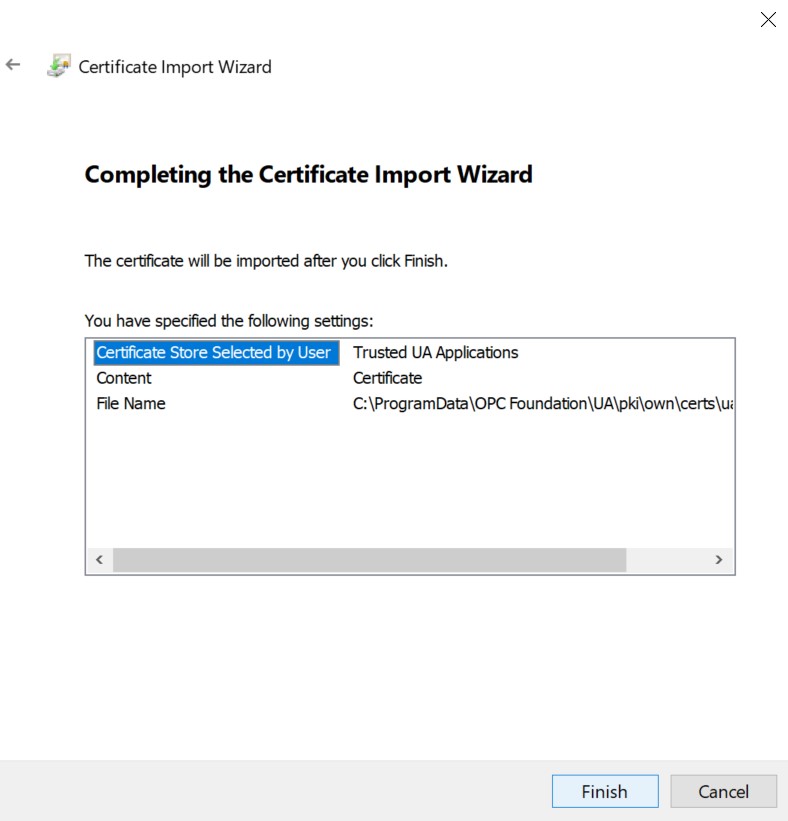Click the Certificate value beside Content
Viewport: 788px width, 821px height.
click(387, 378)
